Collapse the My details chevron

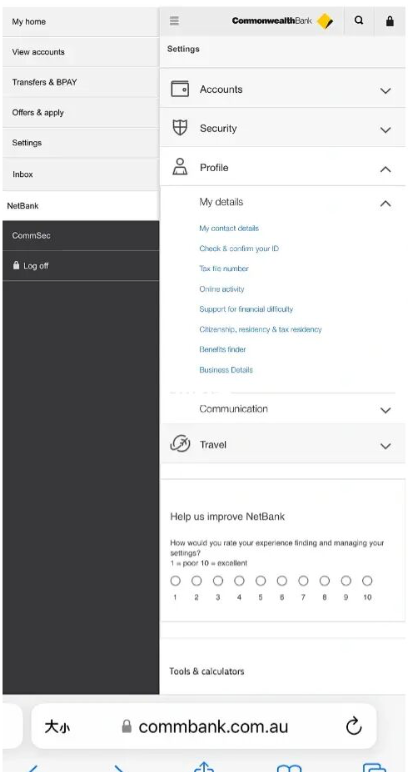tap(385, 203)
